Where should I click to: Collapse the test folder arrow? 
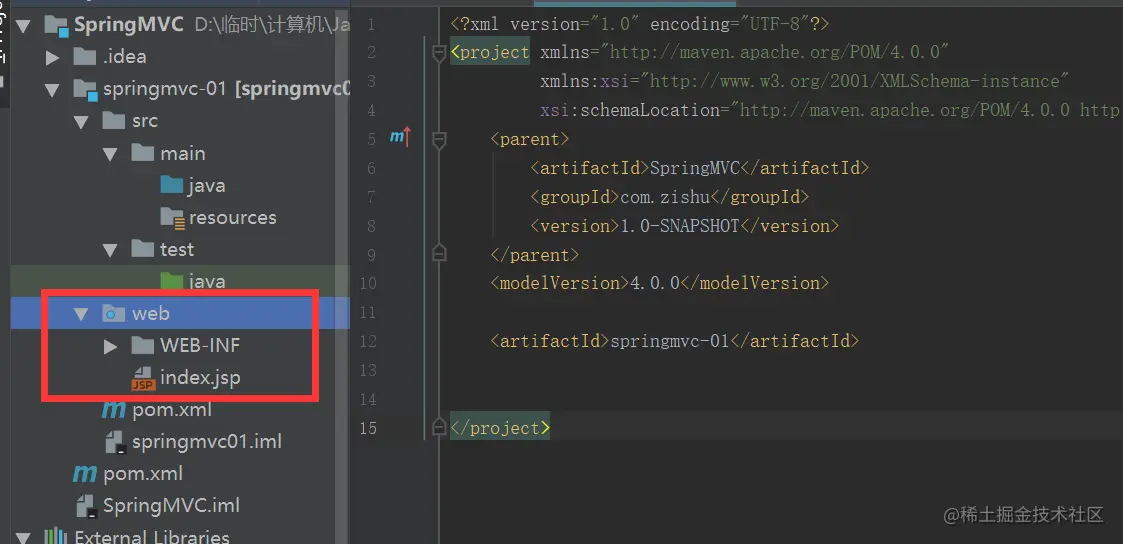110,250
